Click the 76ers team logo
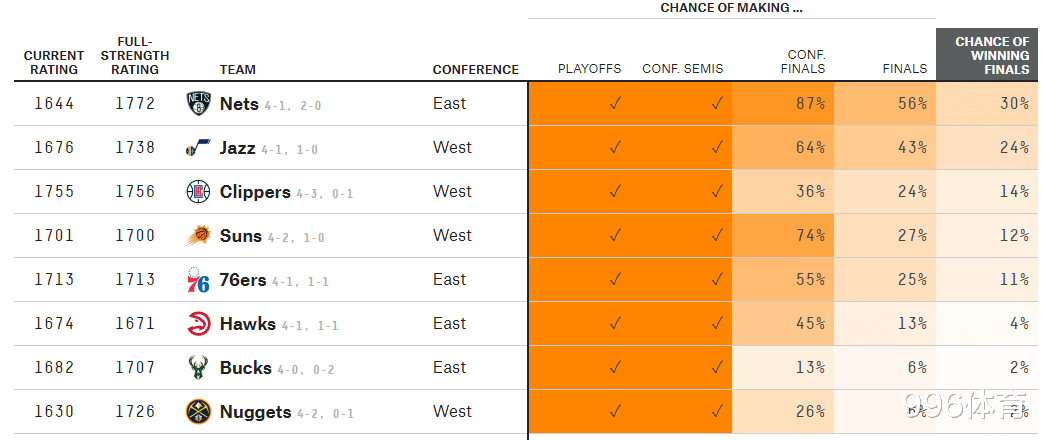 click(198, 280)
